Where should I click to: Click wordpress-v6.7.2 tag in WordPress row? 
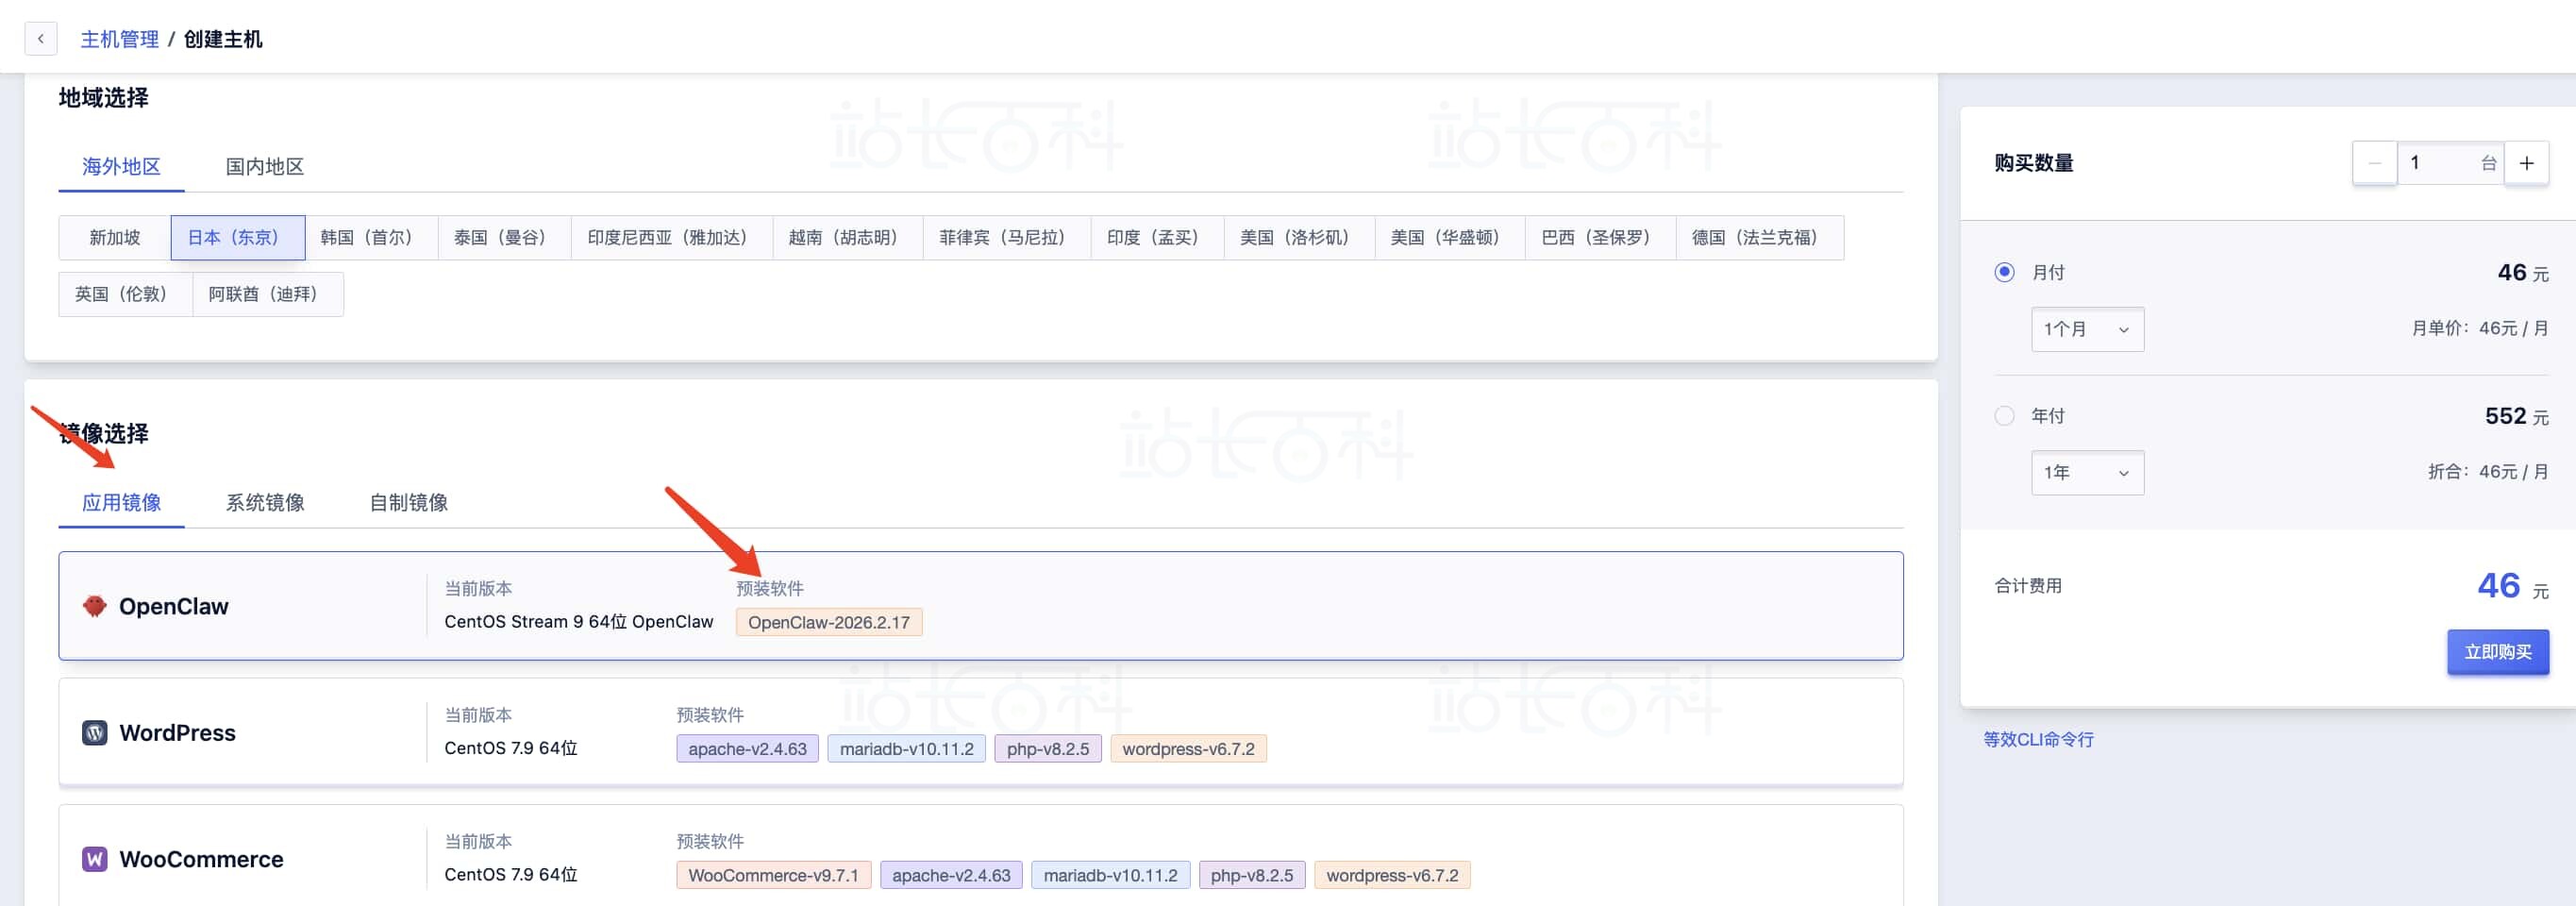point(1188,749)
